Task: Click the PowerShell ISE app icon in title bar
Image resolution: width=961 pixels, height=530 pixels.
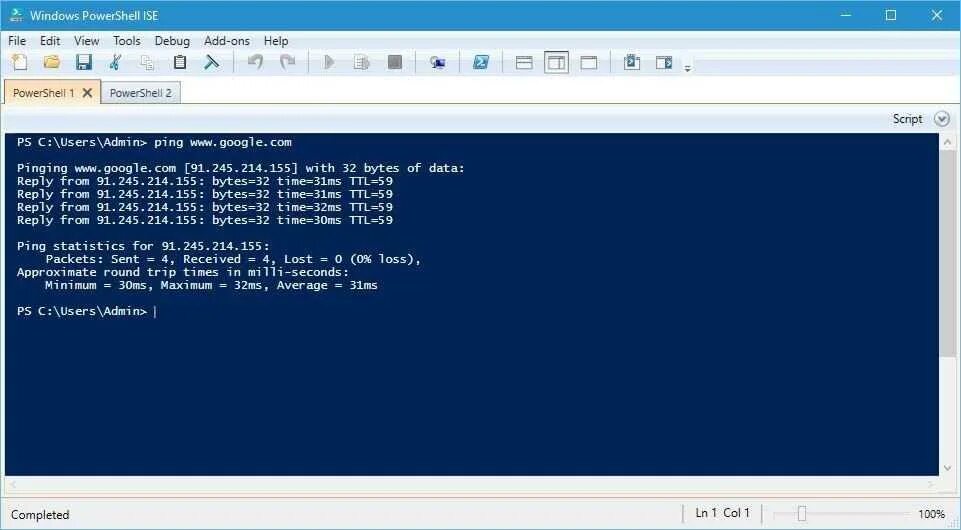Action: click(17, 15)
